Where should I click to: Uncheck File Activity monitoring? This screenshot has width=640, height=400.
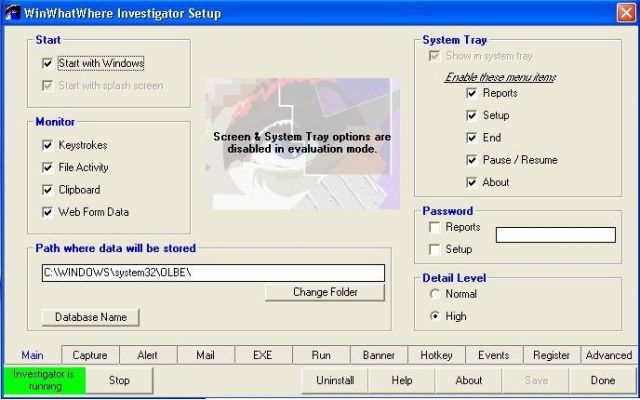point(47,167)
